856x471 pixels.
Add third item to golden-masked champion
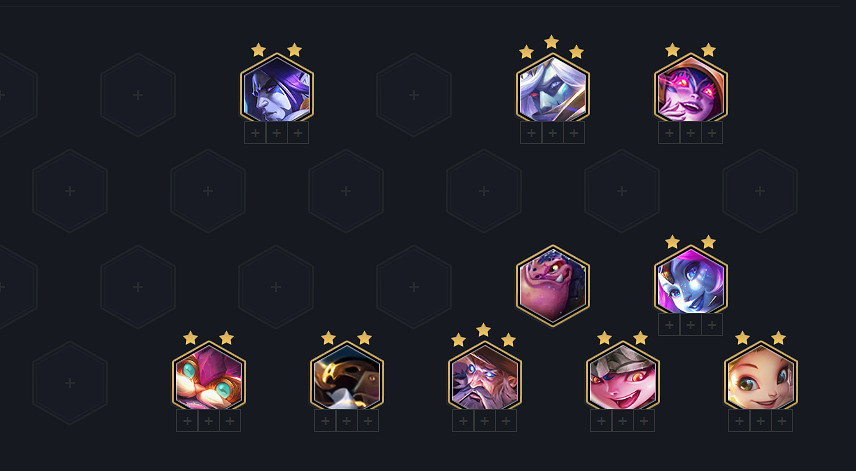(368, 421)
